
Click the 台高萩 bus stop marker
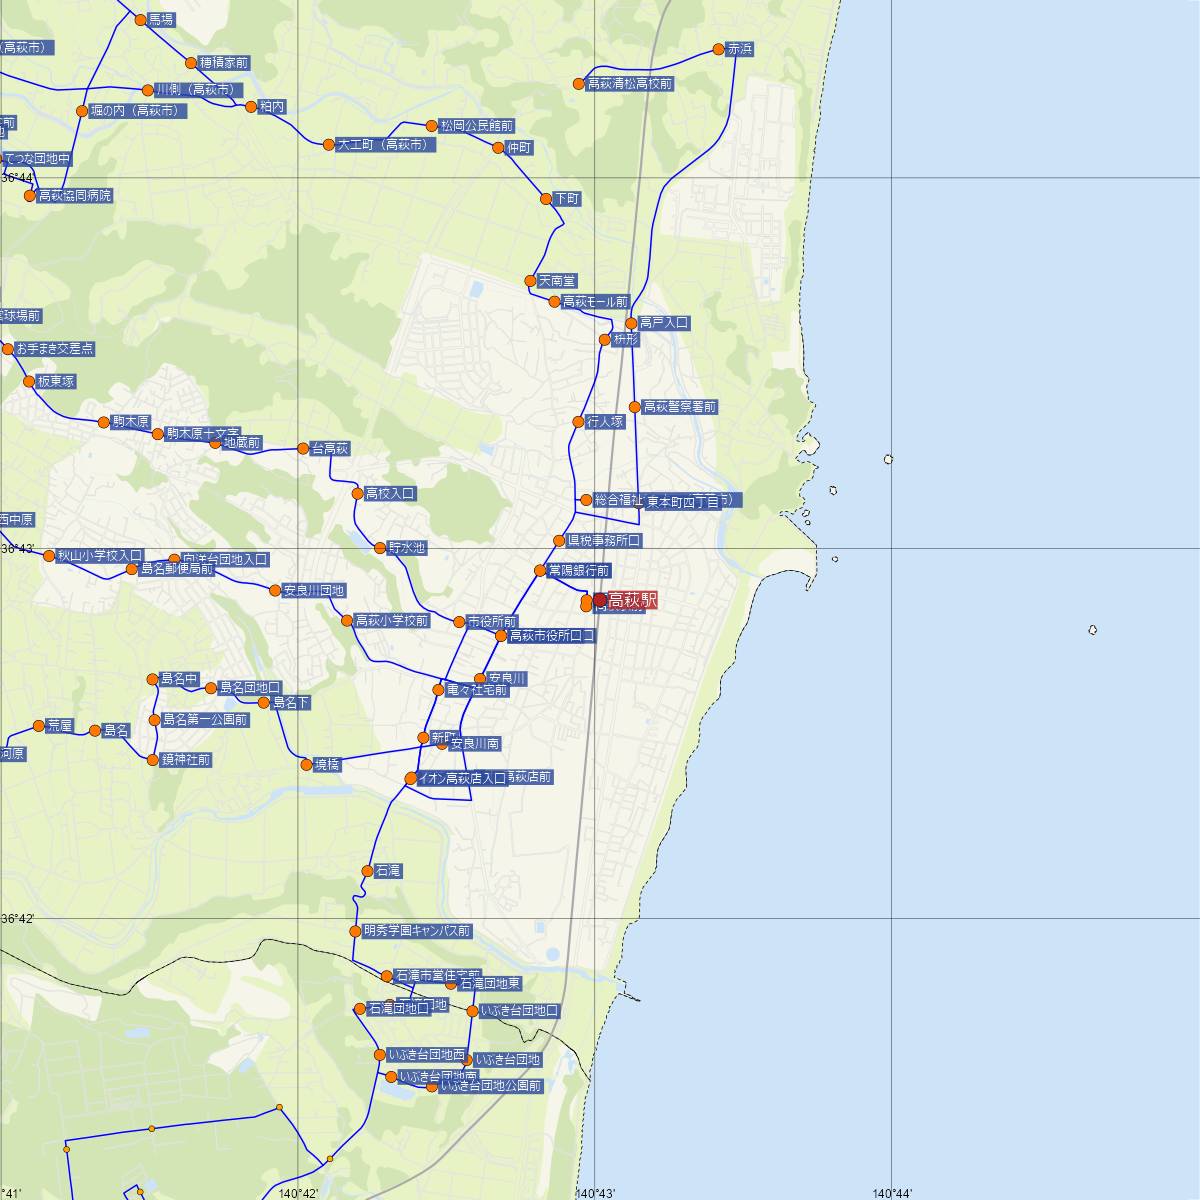click(303, 449)
